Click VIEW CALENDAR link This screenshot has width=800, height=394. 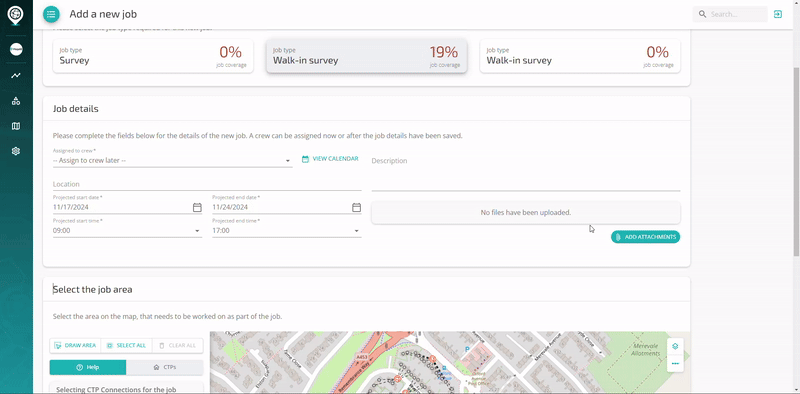coord(330,159)
